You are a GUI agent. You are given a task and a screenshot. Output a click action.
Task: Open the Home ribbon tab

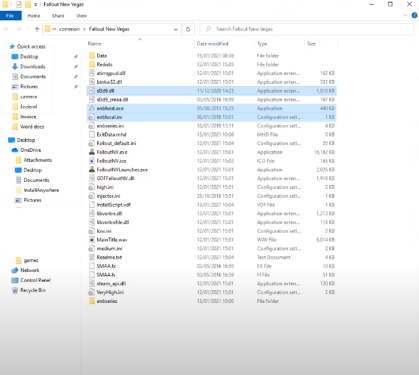(x=34, y=16)
